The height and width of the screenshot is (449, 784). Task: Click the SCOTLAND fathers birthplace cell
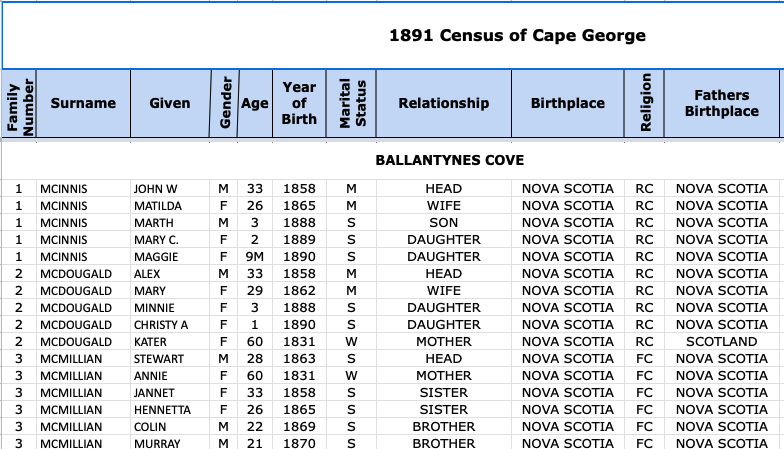721,342
